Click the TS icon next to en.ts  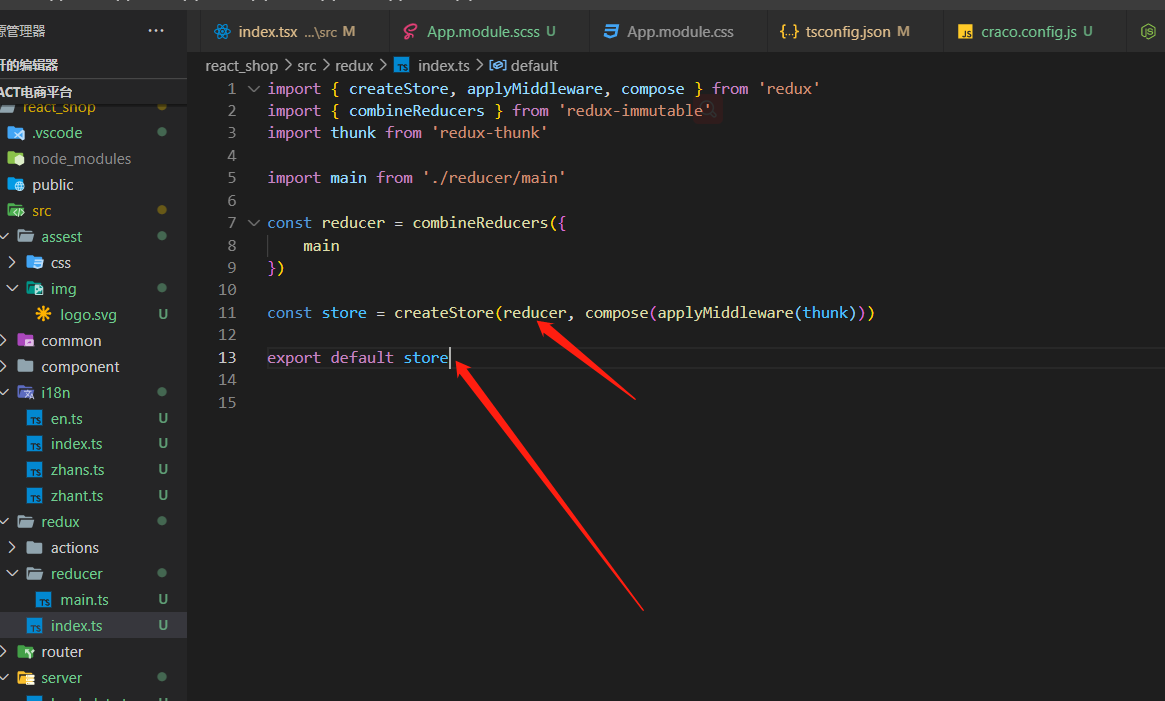[35, 419]
